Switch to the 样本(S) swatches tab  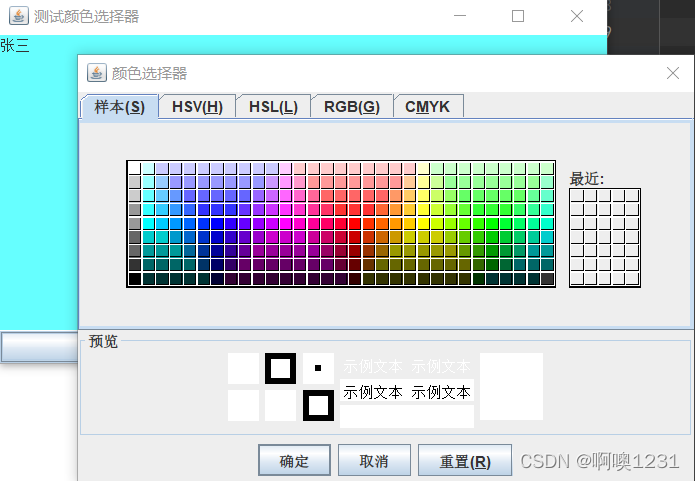point(119,107)
